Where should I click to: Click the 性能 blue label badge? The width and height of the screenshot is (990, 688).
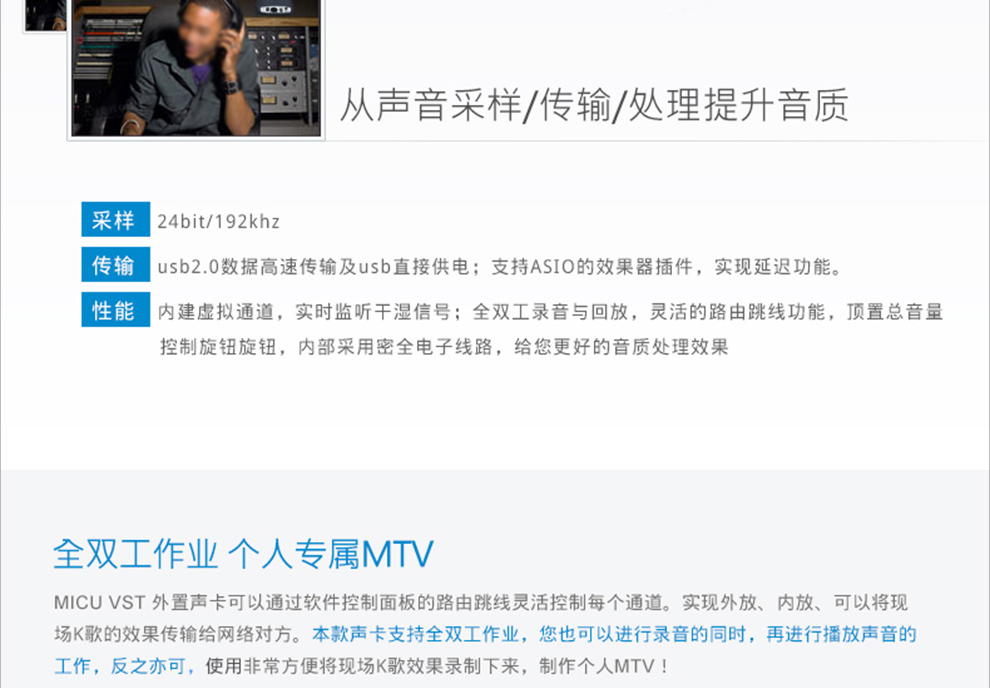[116, 310]
